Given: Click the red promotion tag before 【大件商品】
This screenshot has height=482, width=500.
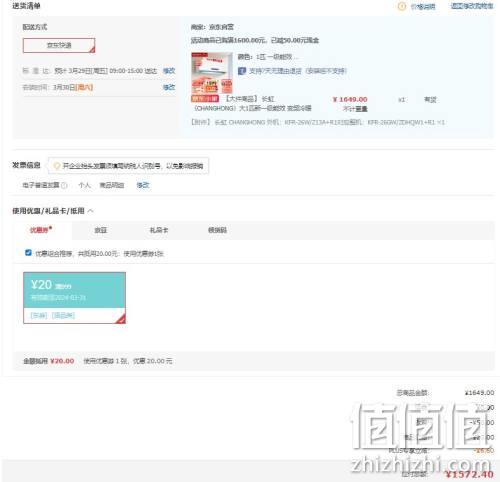Looking at the screenshot, I should tap(205, 99).
